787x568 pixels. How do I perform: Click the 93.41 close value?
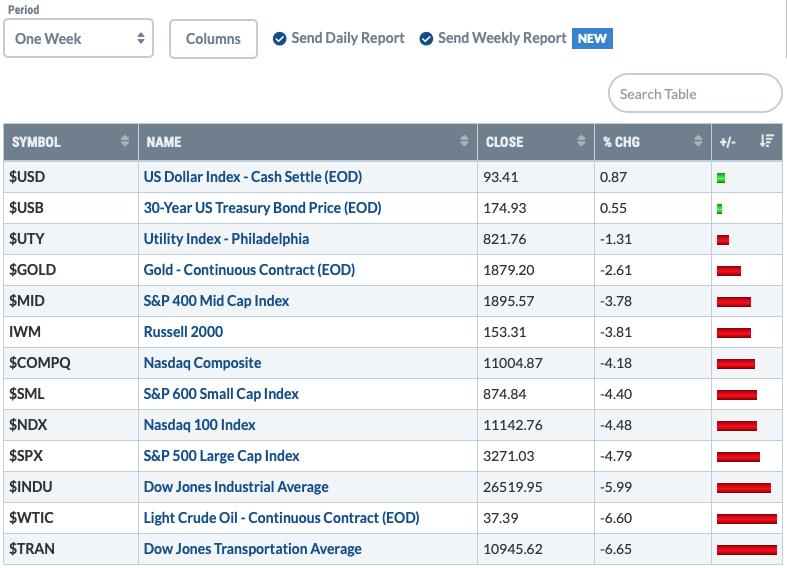(x=500, y=178)
